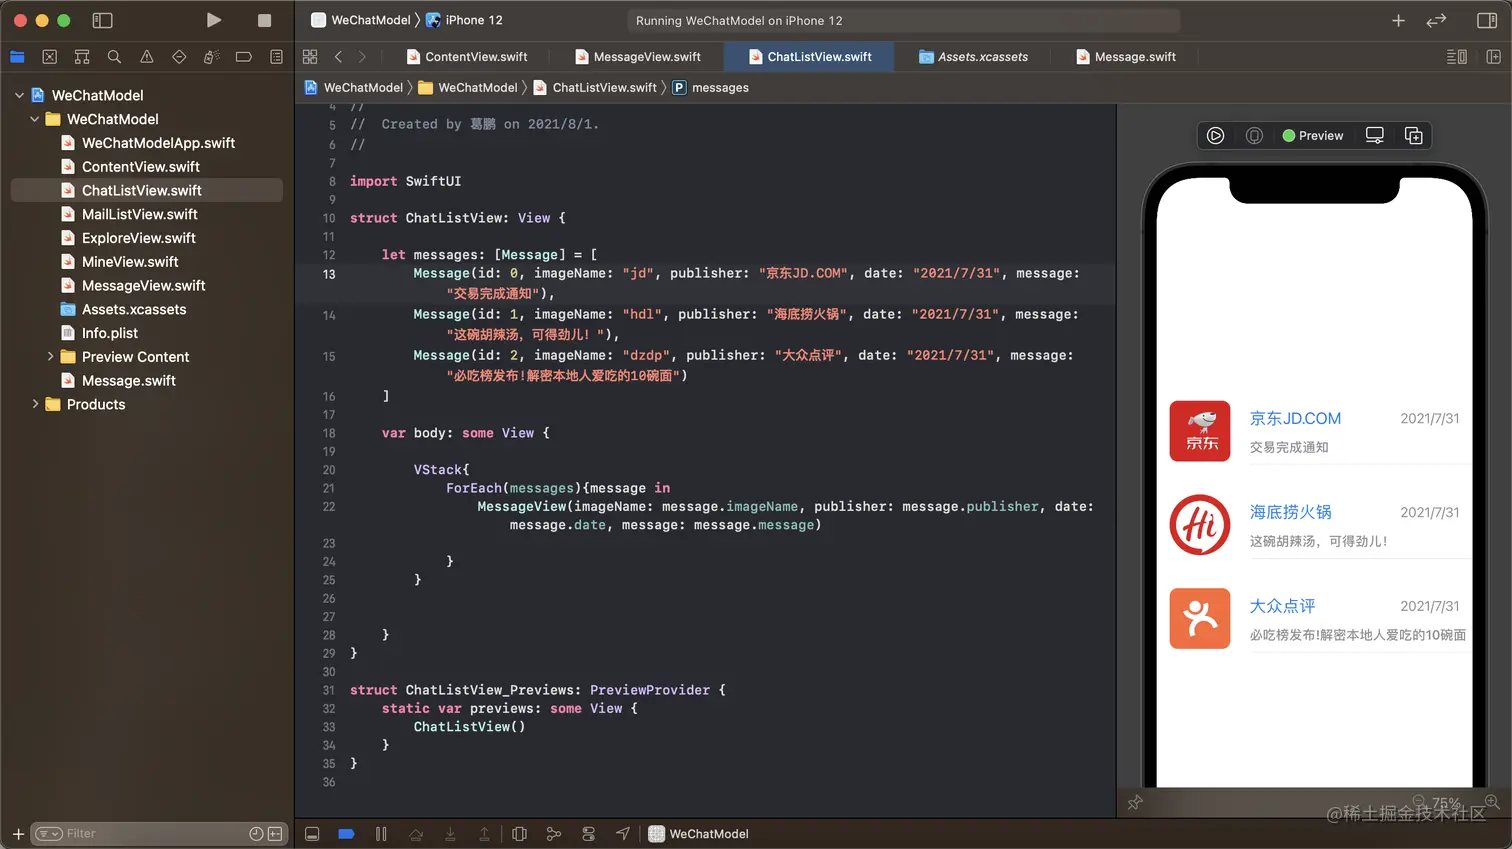Viewport: 1512px width, 849px height.
Task: Switch to the MessageView.swift tab
Action: pyautogui.click(x=638, y=57)
